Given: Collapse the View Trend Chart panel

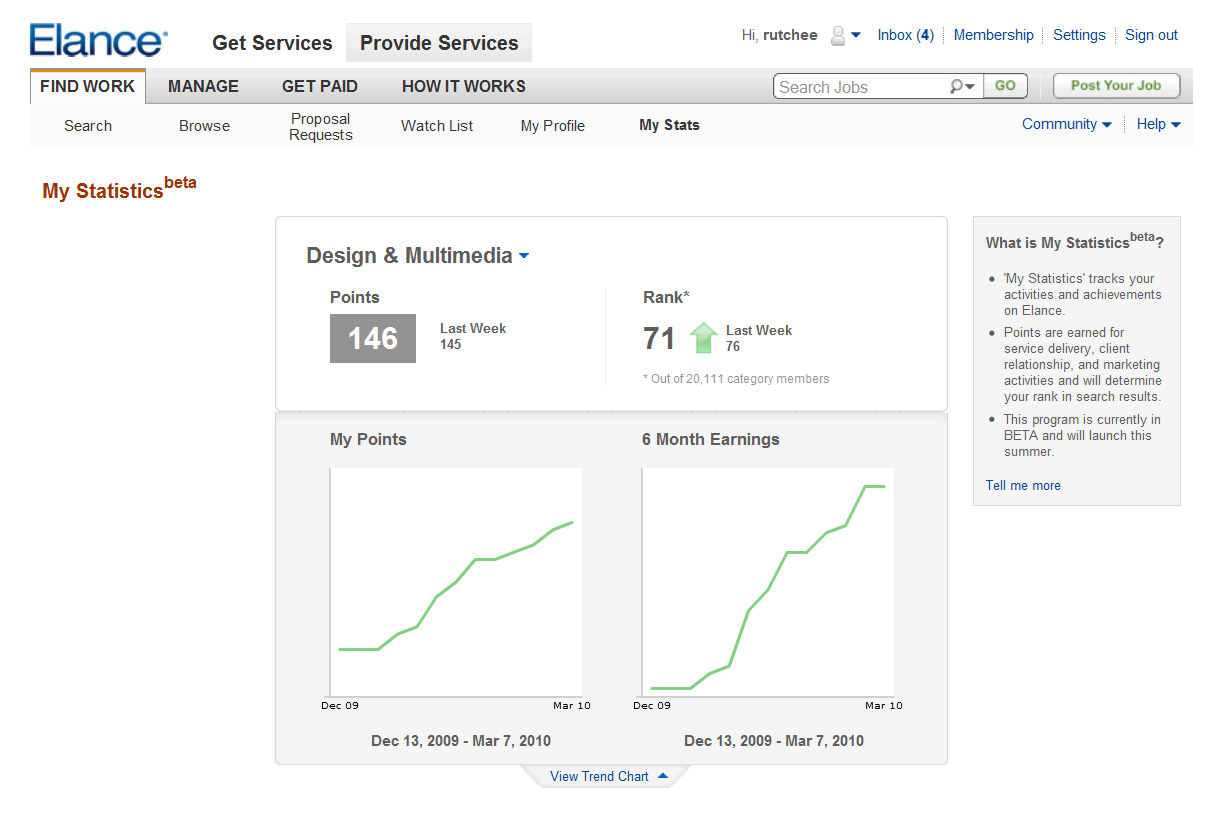Looking at the screenshot, I should pyautogui.click(x=608, y=776).
